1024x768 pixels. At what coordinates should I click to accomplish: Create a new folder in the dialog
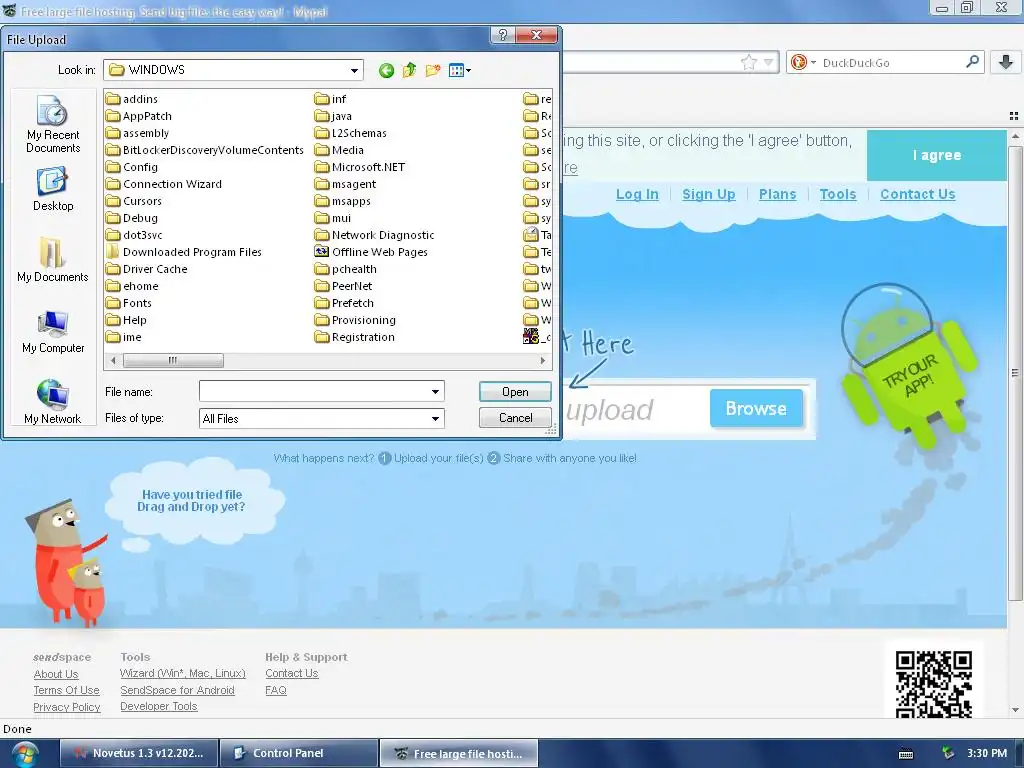pos(432,70)
